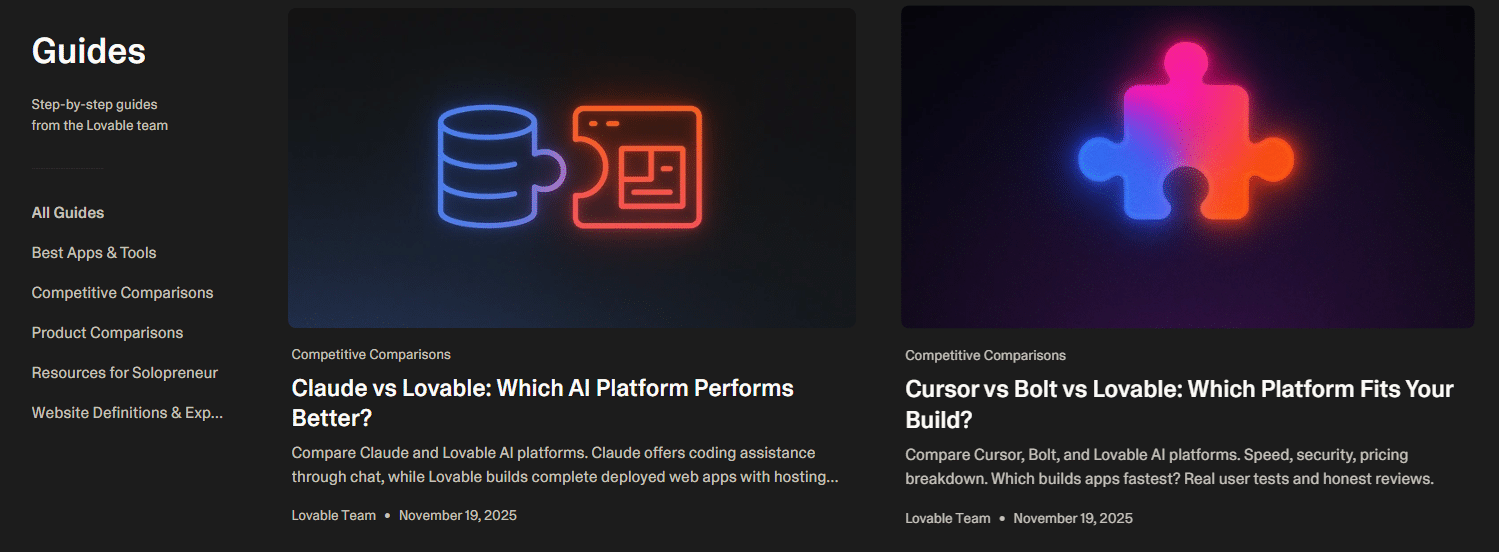Click Competitive Comparisons tag above Cursor article
The image size is (1499, 552).
(x=985, y=356)
